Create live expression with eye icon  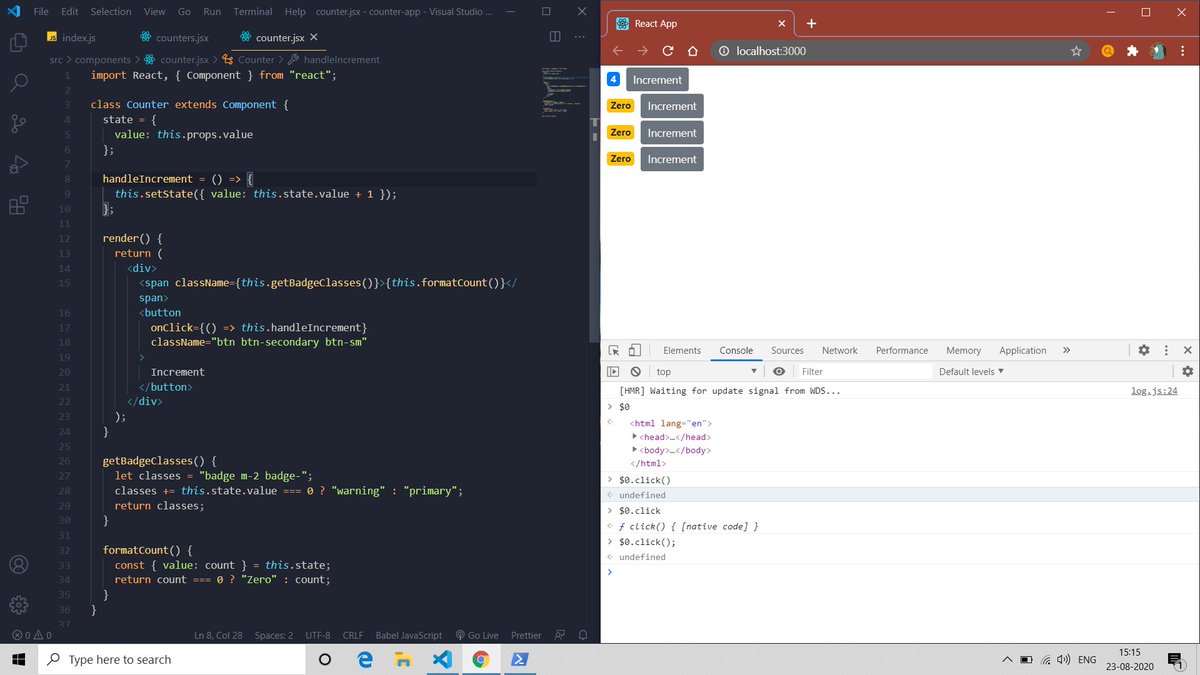pyautogui.click(x=779, y=371)
